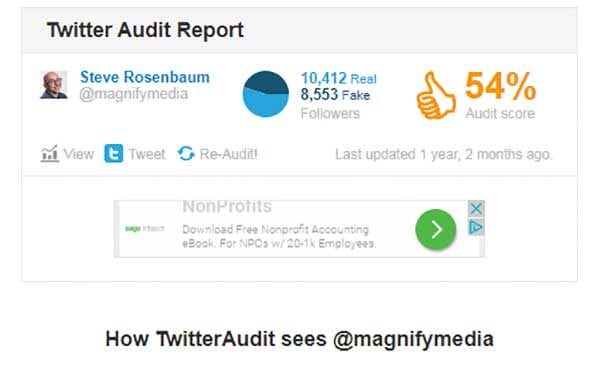Click the followers pie chart

point(266,94)
